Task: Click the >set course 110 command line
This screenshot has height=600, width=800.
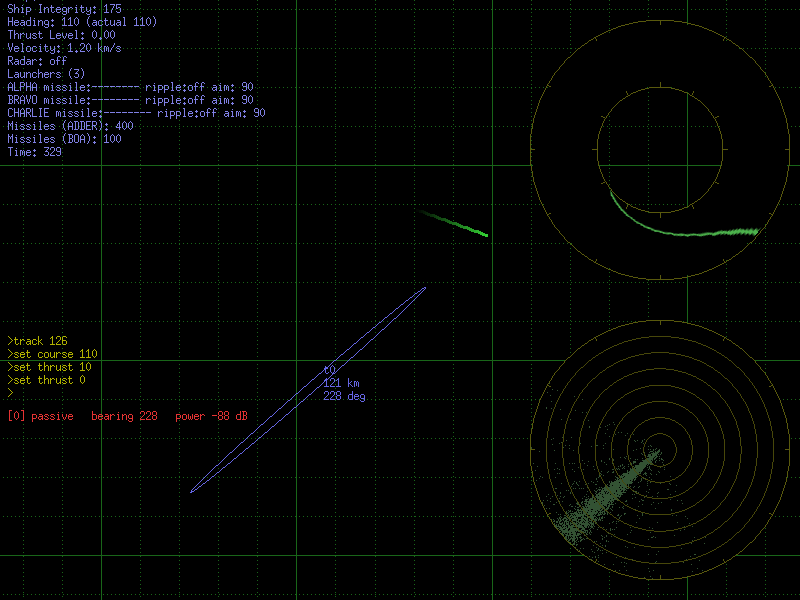Action: (x=53, y=354)
